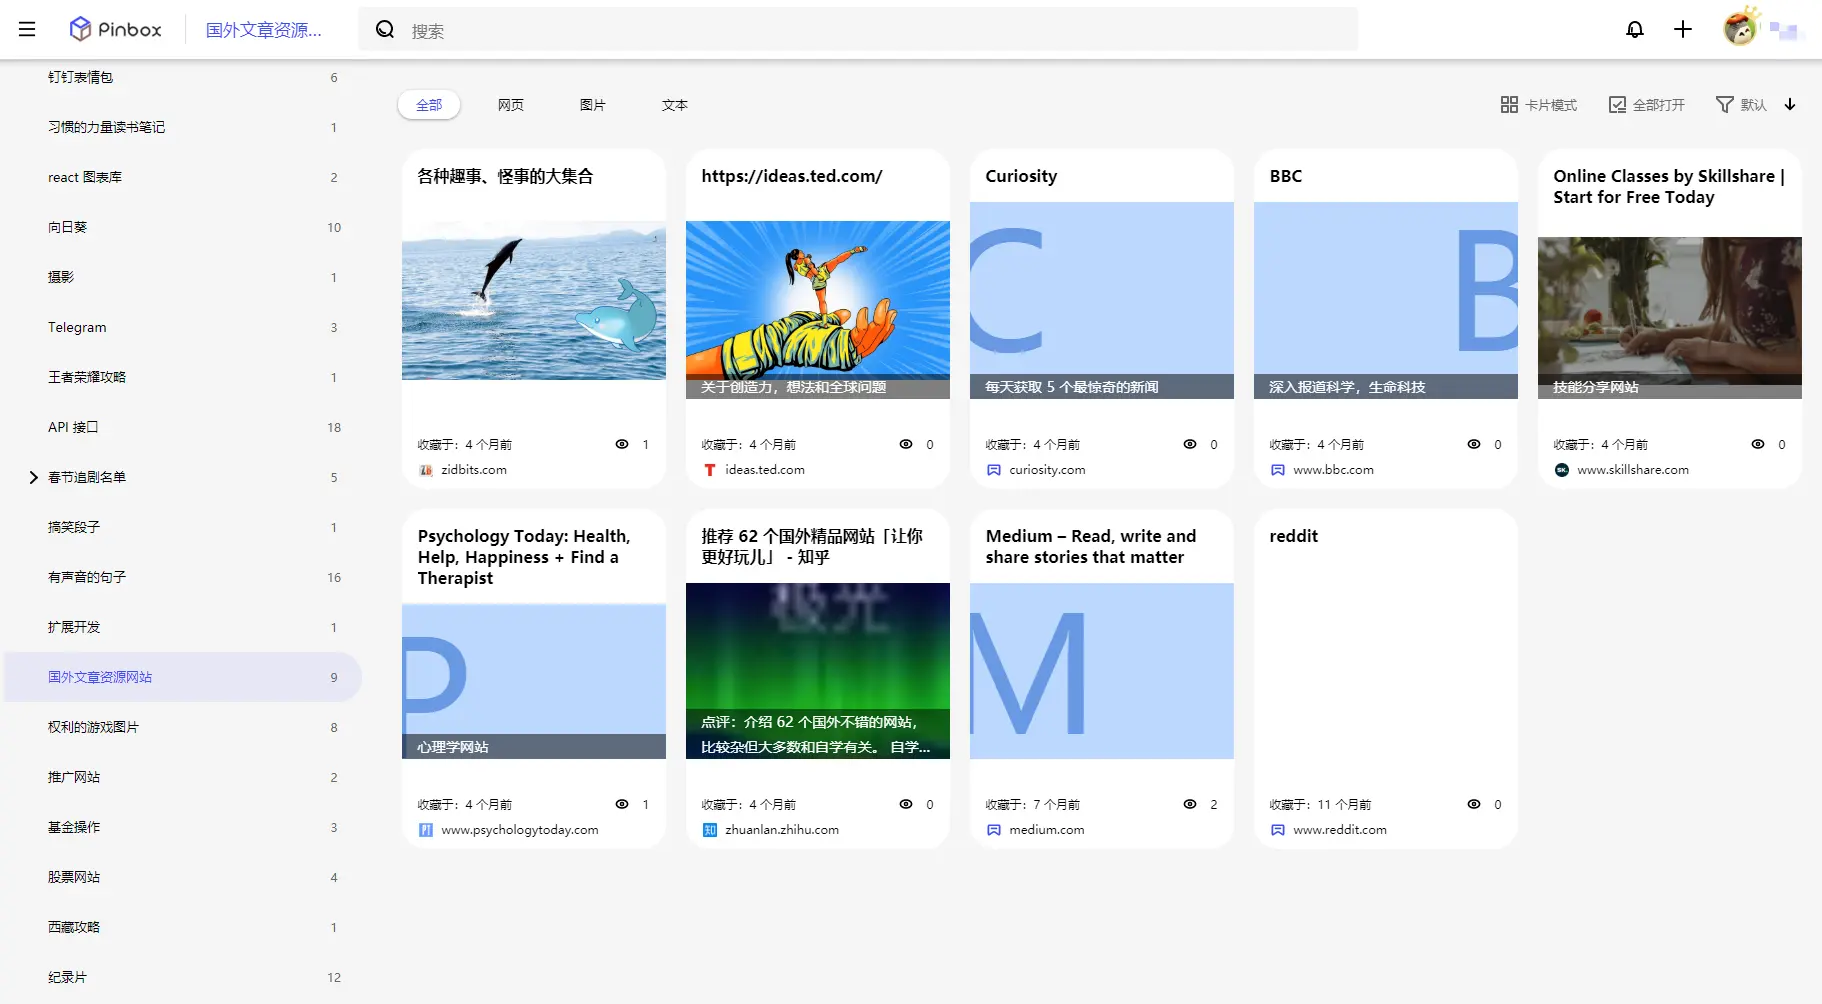Open the Curiosity card title

1021,176
